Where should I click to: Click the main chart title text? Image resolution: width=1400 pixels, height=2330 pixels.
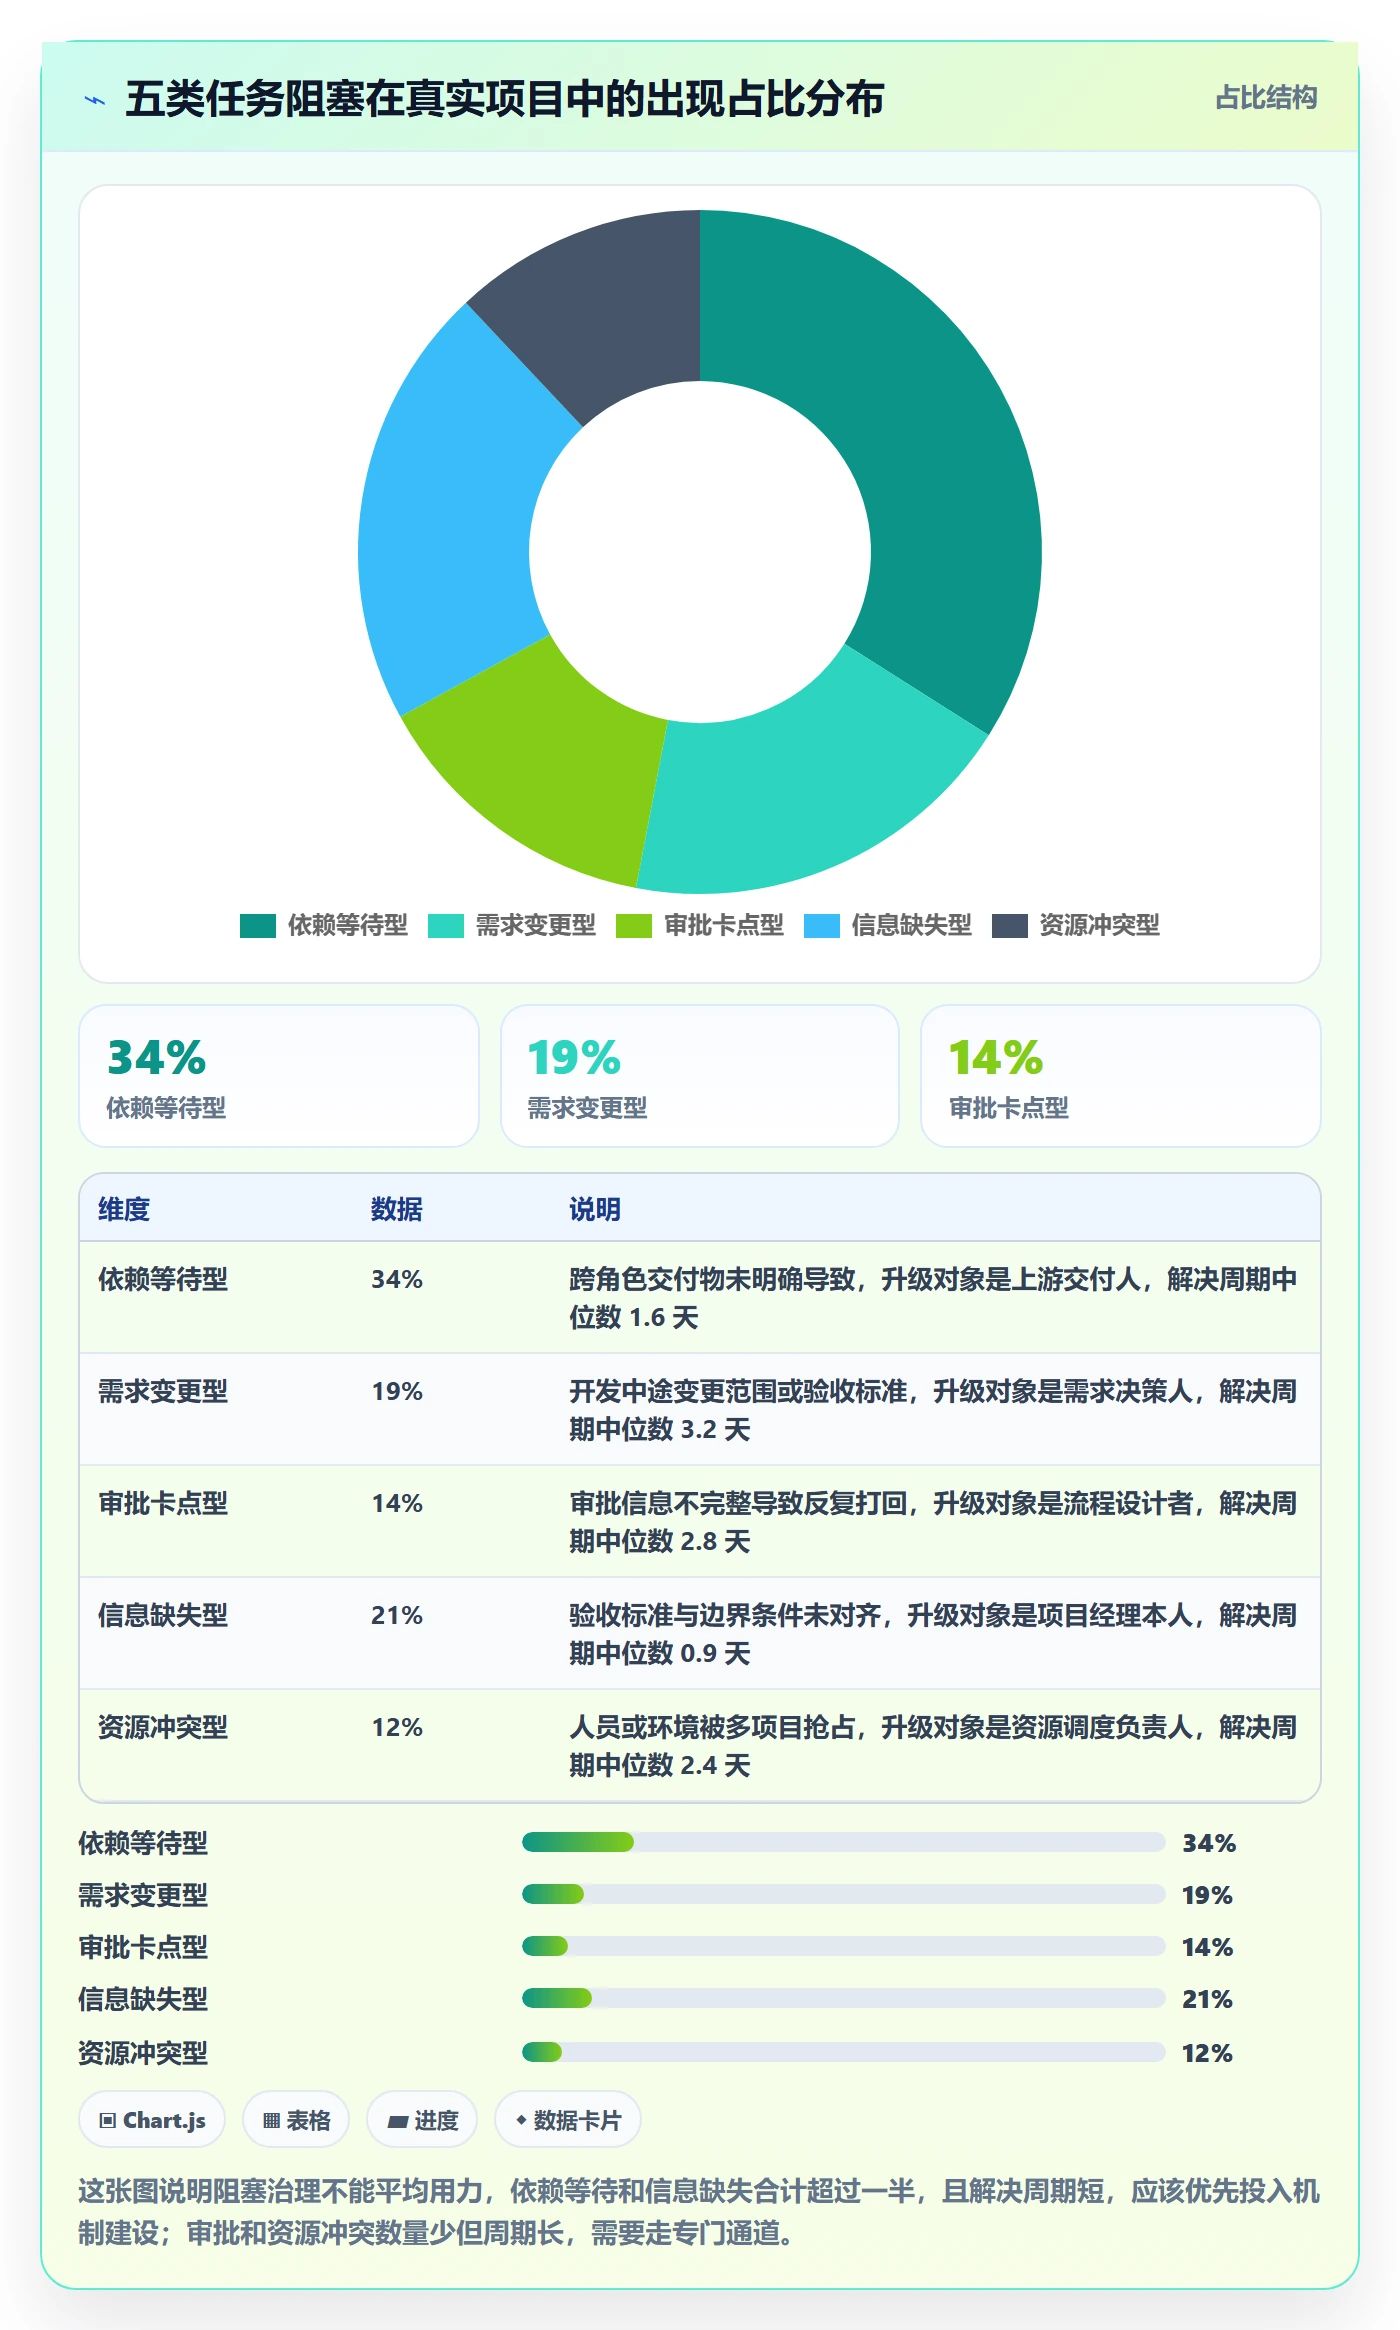505,99
